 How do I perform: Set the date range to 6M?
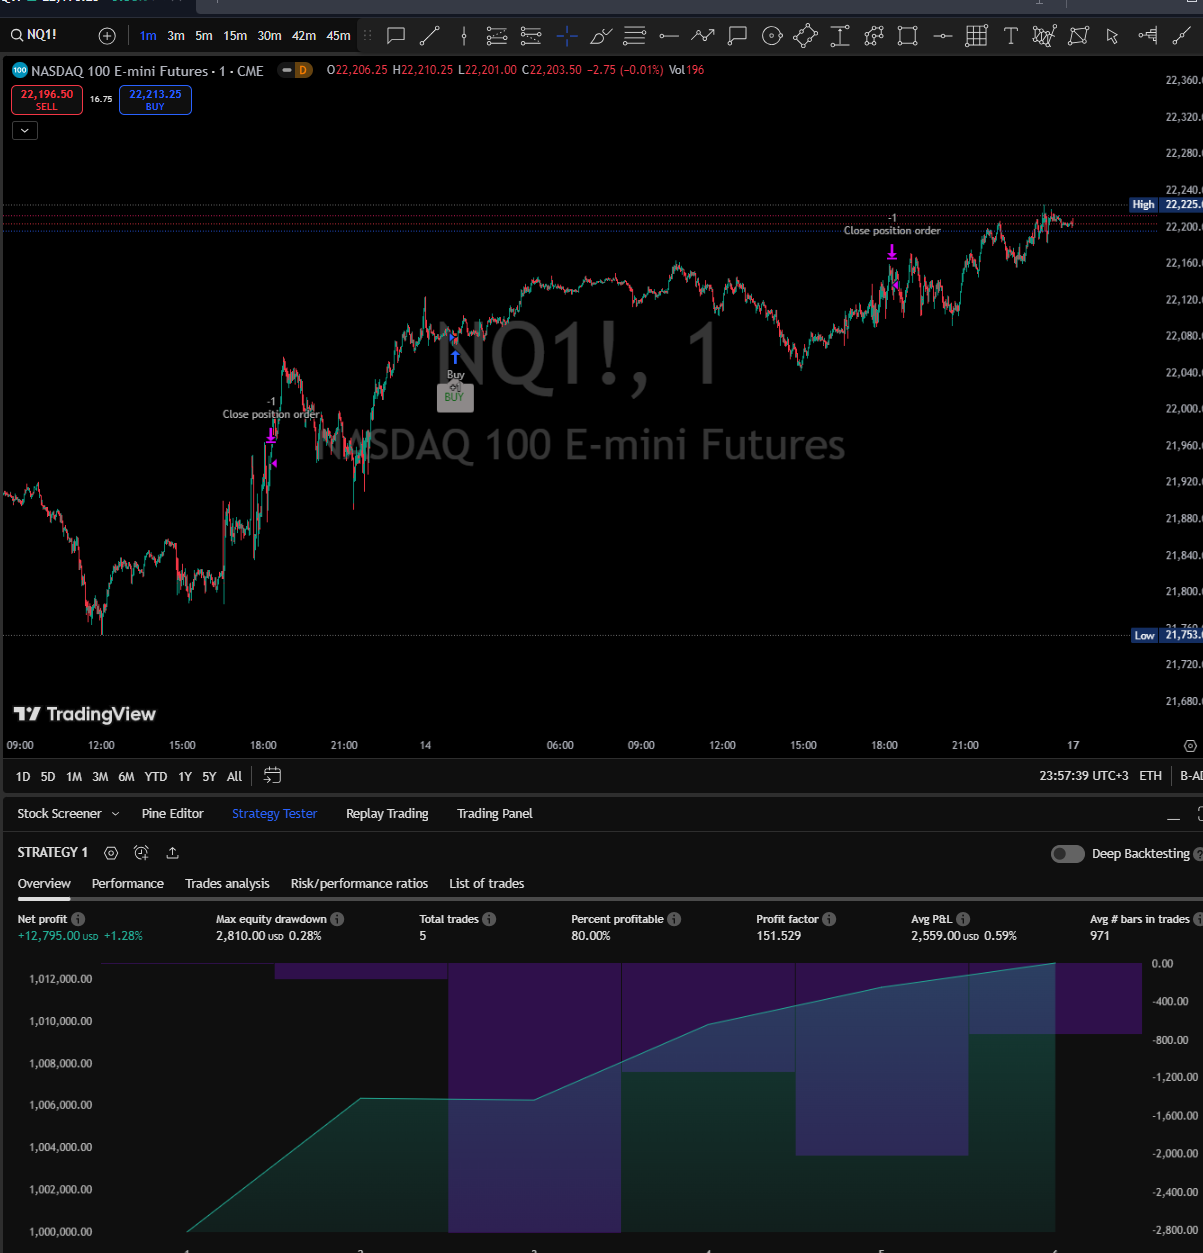[126, 776]
